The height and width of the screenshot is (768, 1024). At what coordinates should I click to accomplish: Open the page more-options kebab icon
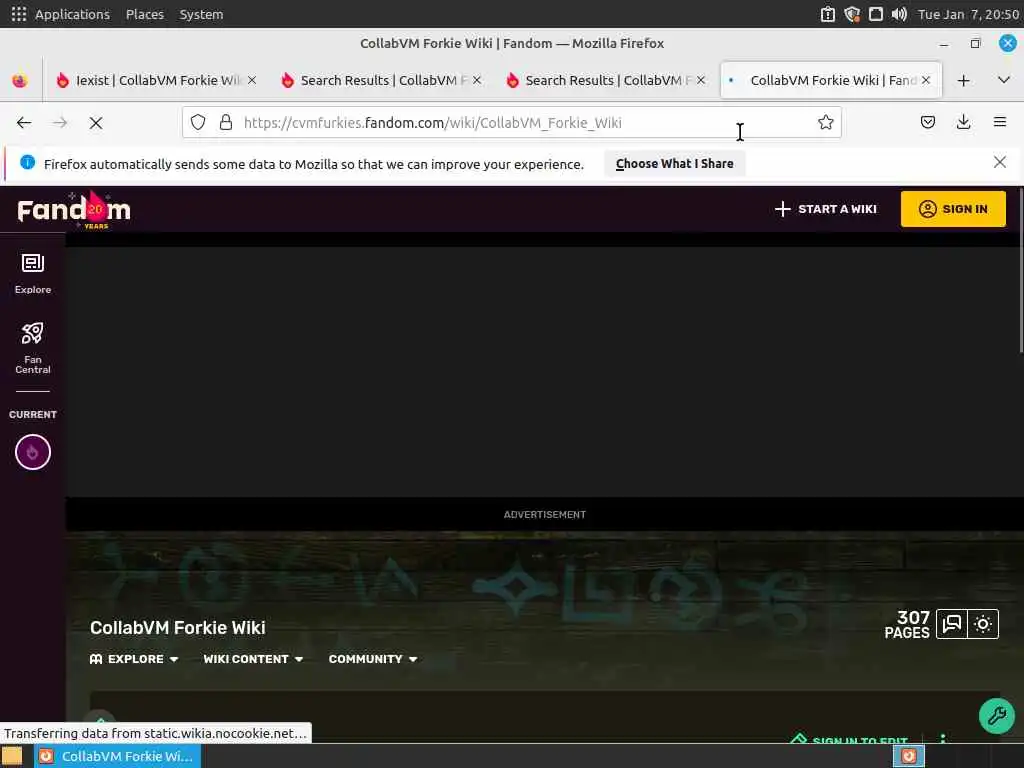(942, 739)
